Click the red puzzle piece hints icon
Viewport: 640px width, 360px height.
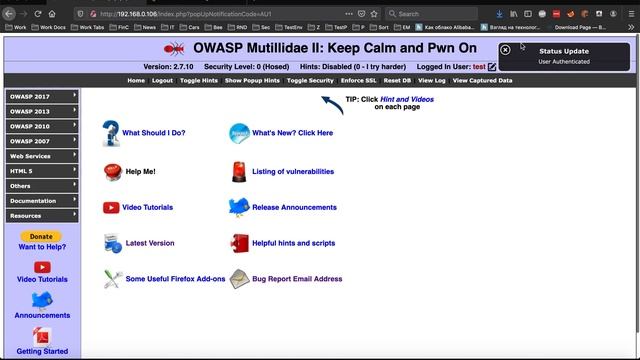pyautogui.click(x=240, y=243)
